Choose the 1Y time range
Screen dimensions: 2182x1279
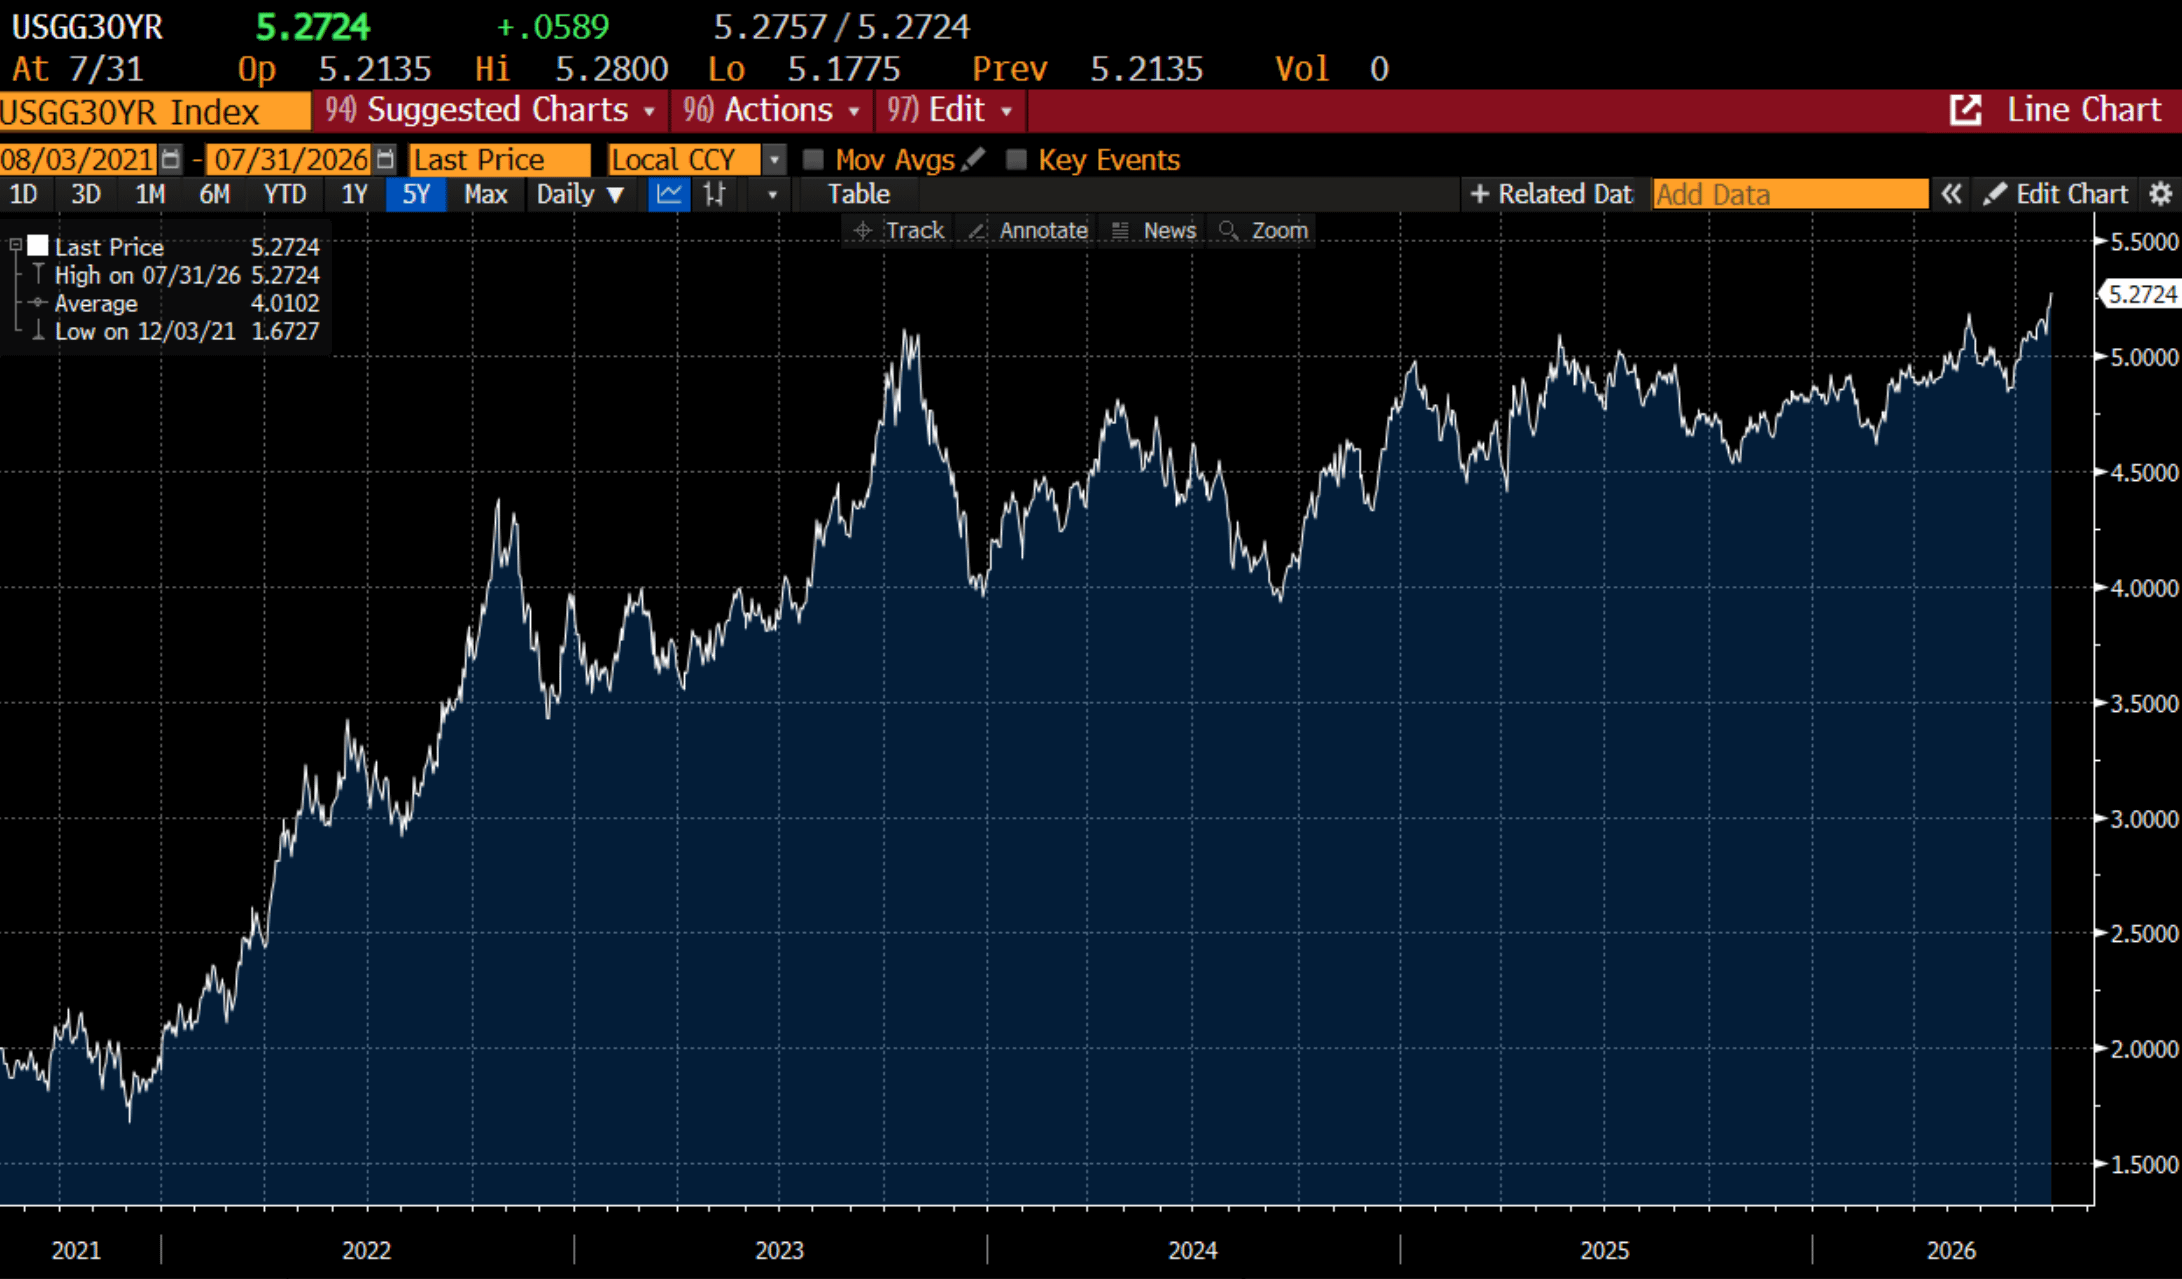click(354, 194)
